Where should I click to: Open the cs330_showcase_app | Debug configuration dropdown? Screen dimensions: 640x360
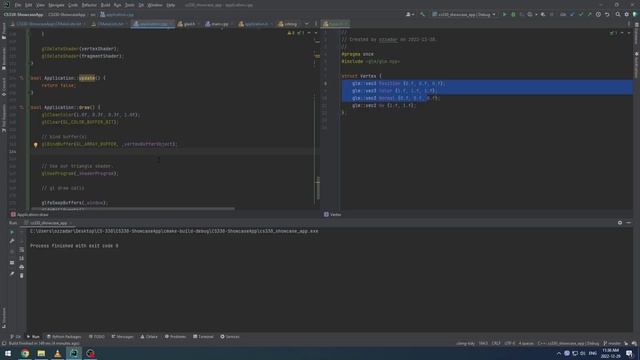[x=464, y=14]
